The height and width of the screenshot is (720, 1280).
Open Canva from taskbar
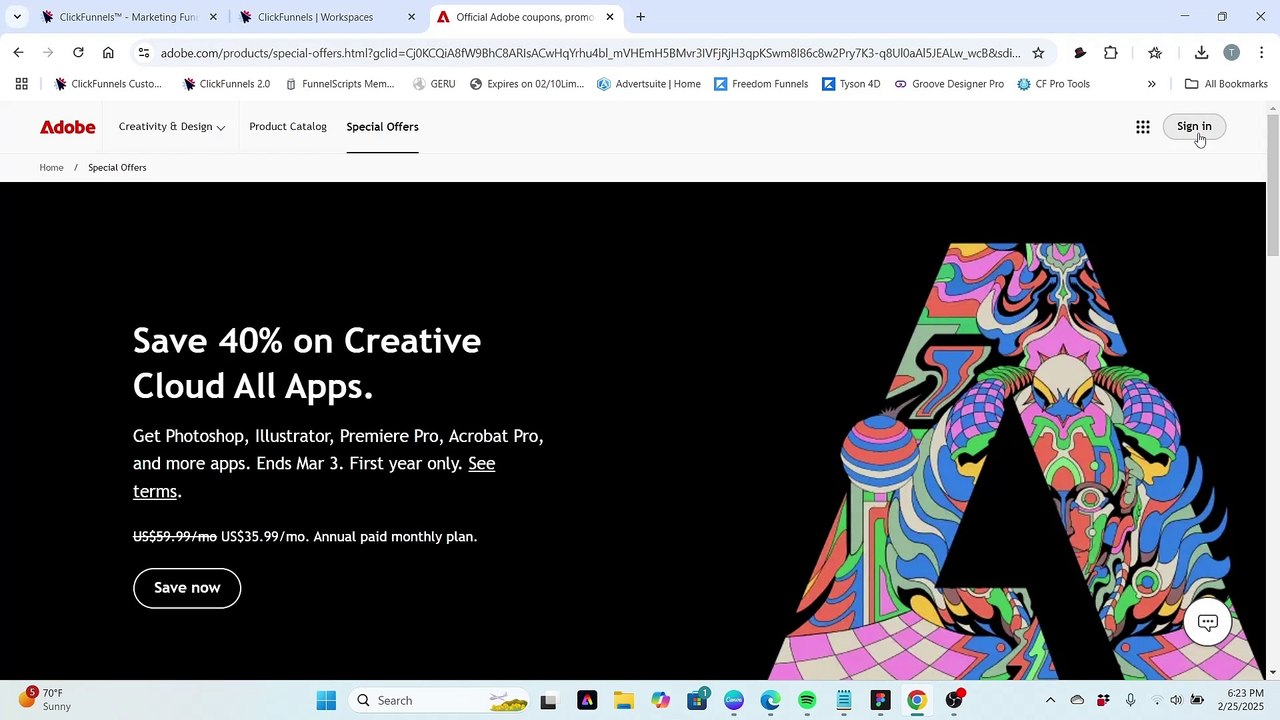[x=734, y=700]
